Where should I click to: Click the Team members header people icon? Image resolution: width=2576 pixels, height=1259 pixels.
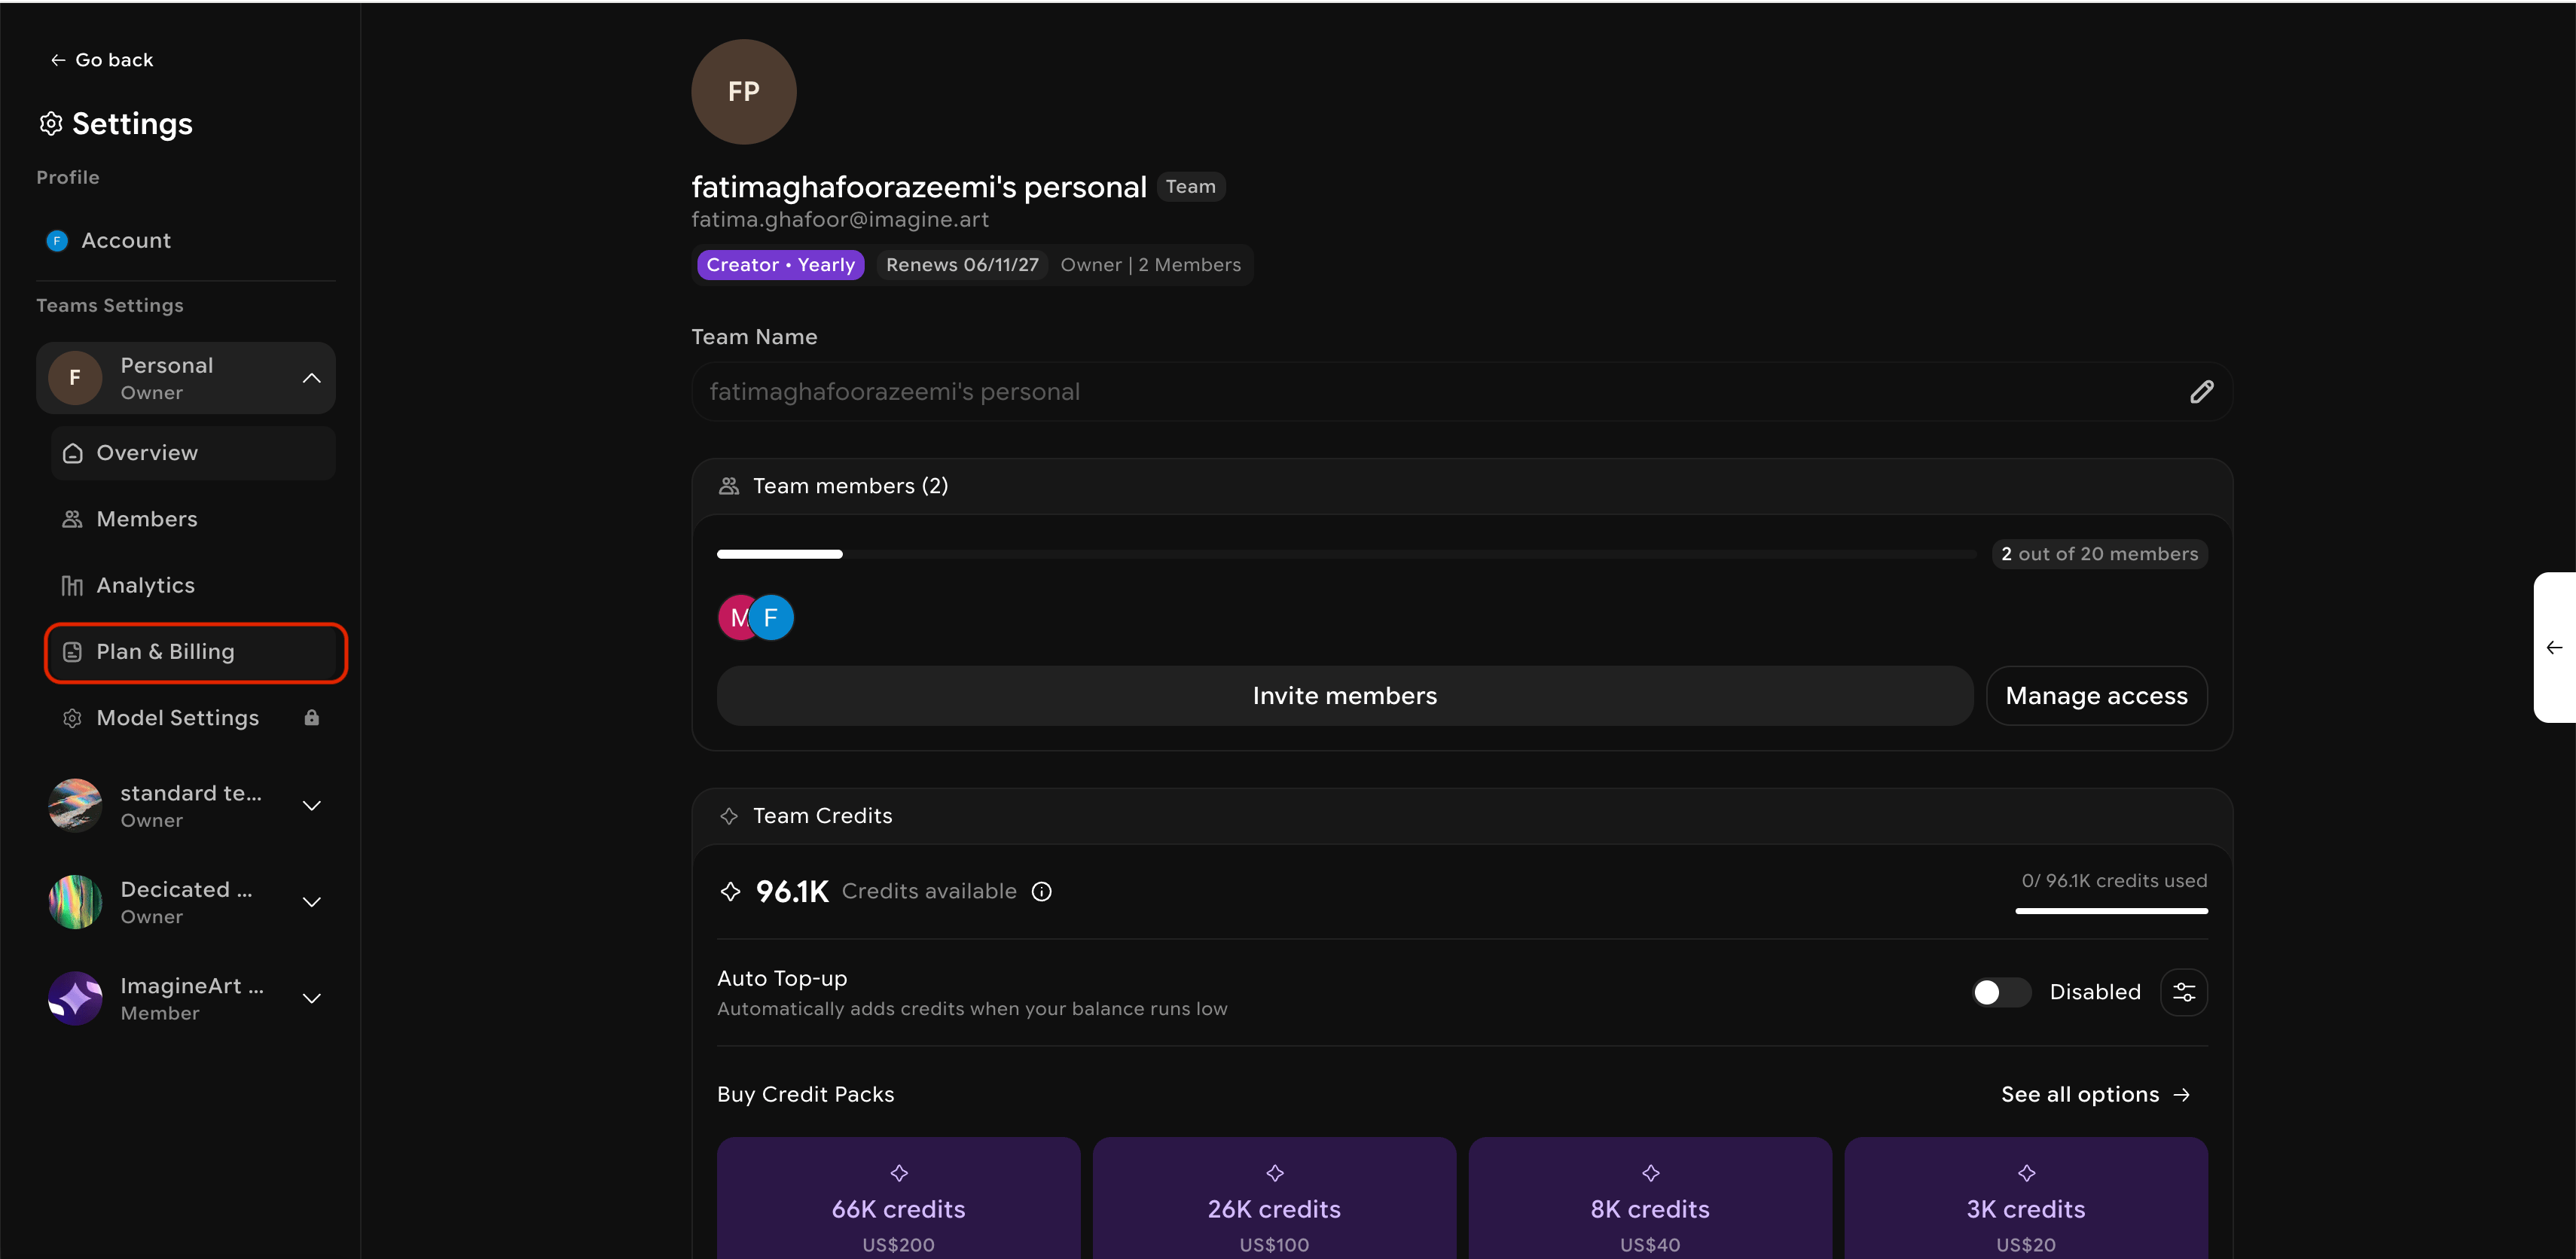729,486
